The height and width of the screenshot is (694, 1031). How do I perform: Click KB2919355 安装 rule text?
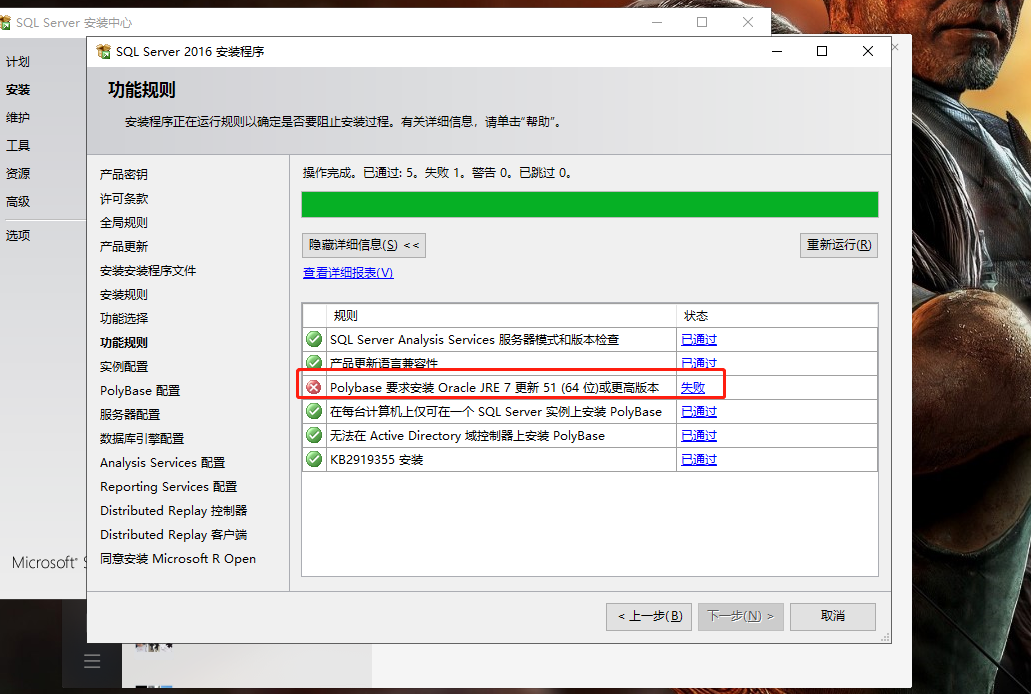(x=377, y=459)
